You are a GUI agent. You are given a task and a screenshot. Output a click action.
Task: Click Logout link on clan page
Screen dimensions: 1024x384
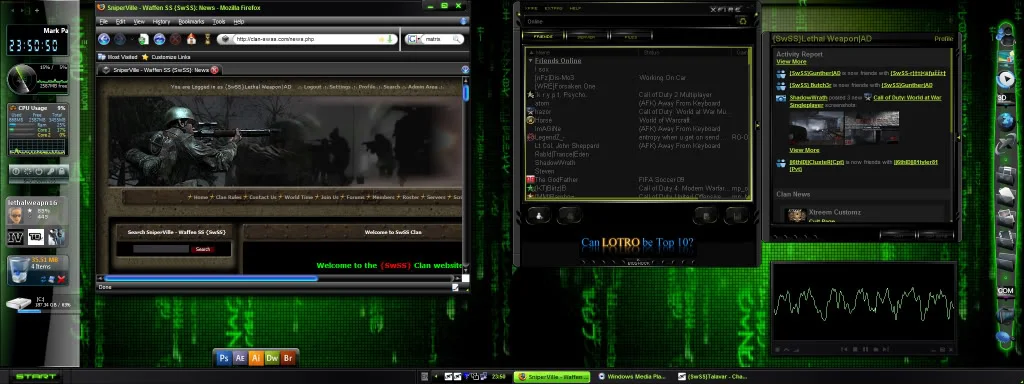point(312,87)
